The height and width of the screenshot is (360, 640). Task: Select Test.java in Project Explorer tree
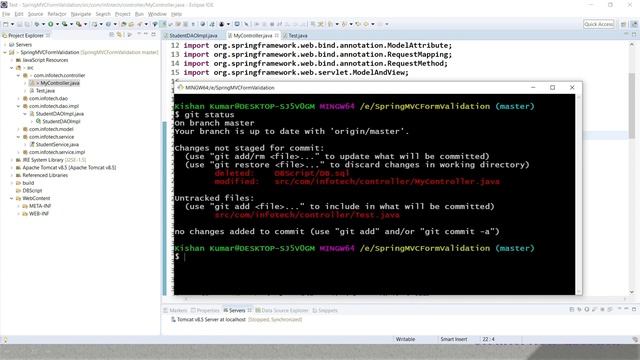pyautogui.click(x=42, y=91)
